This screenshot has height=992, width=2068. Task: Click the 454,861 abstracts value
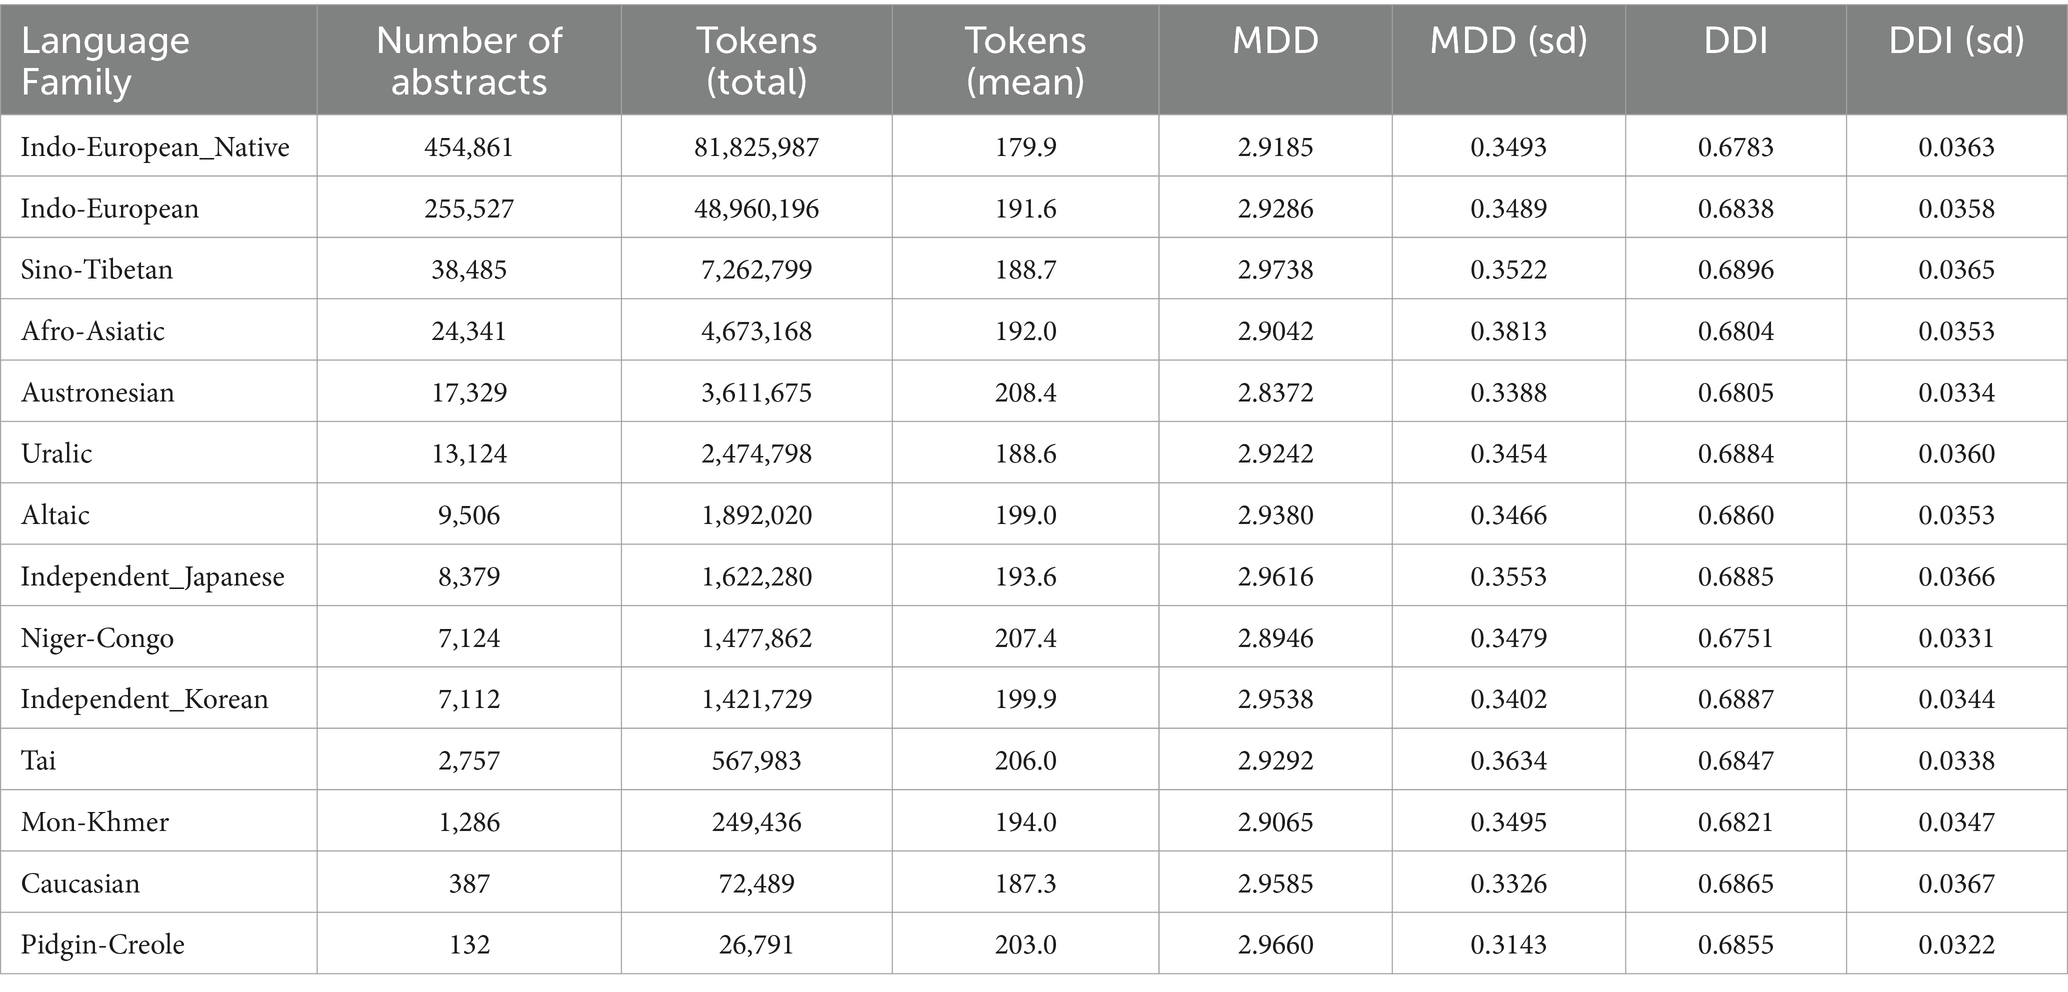pos(469,147)
